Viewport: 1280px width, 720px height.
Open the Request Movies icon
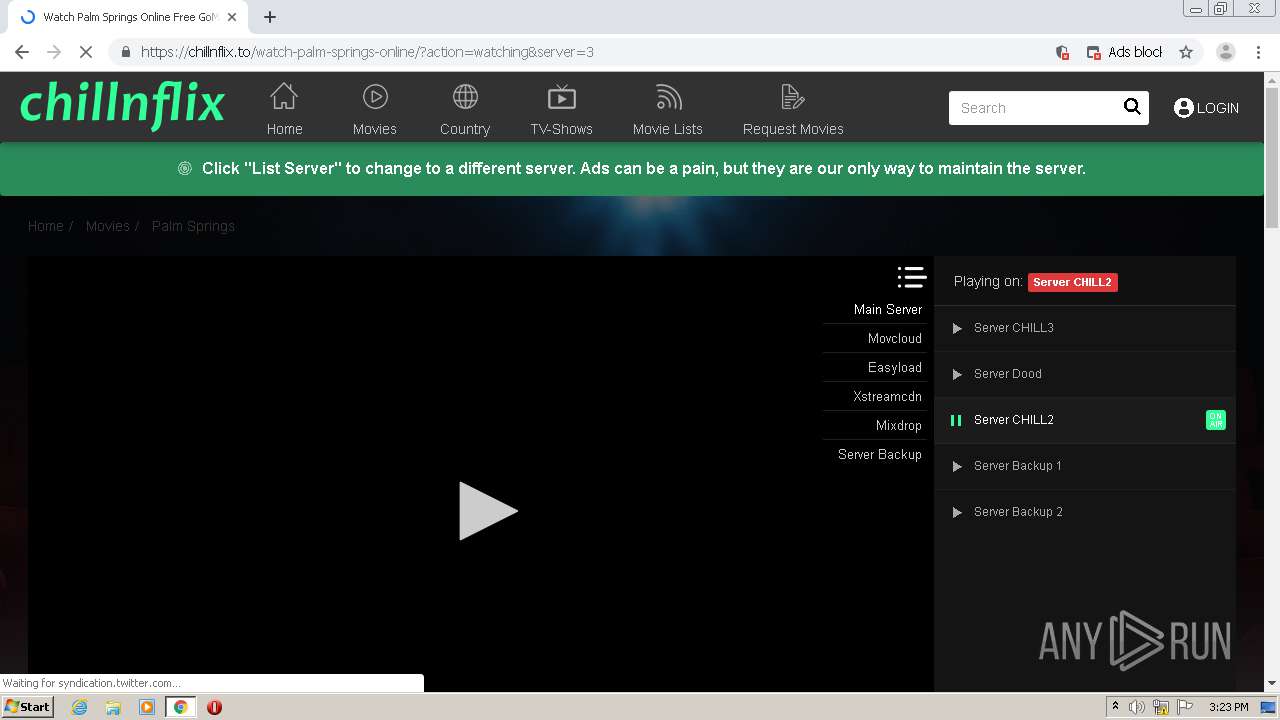793,96
